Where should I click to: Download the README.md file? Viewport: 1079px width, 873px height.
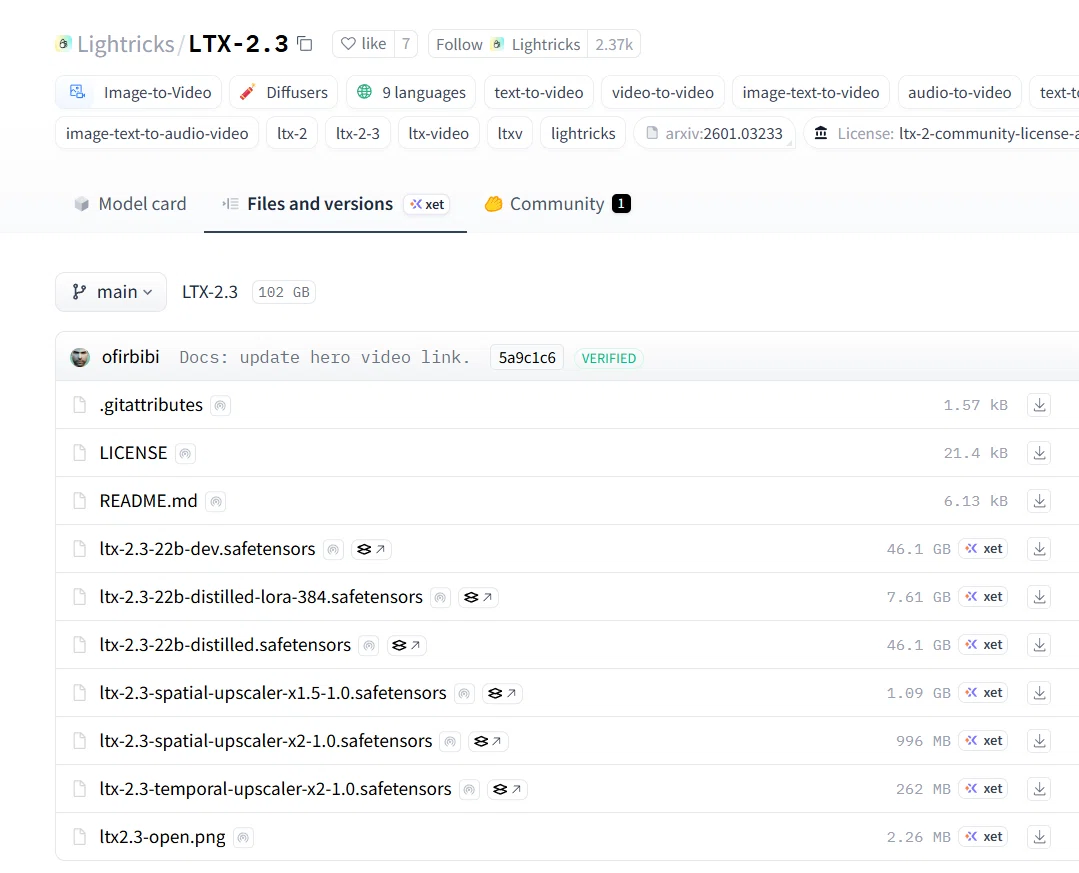1039,501
